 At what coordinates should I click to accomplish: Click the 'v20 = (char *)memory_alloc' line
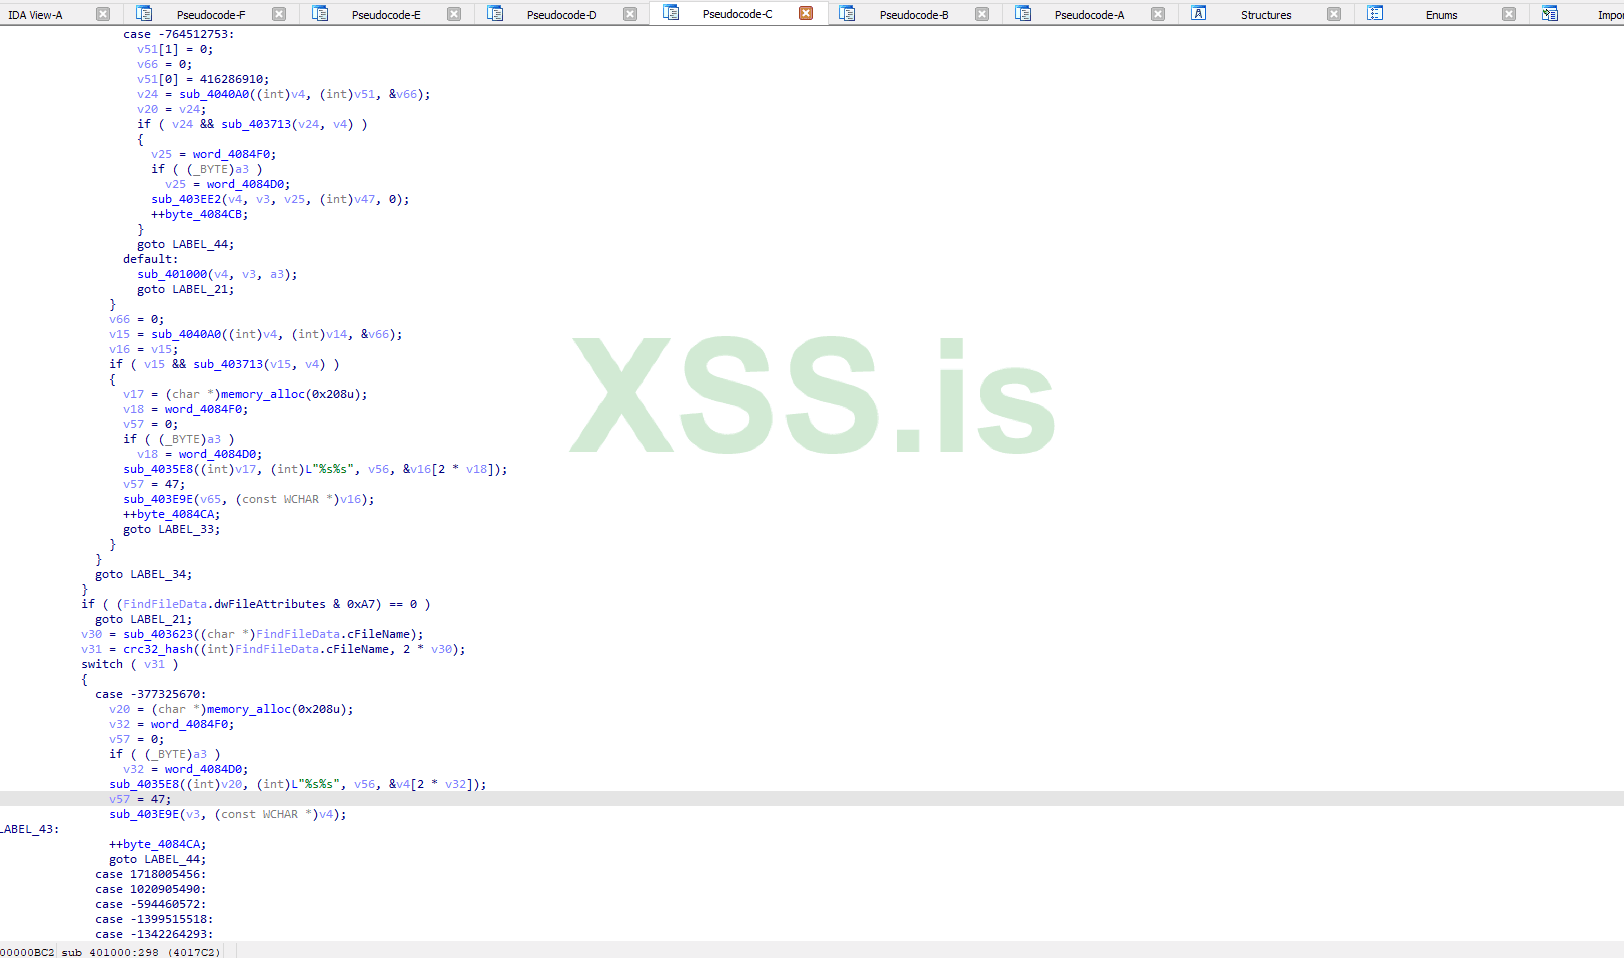231,709
